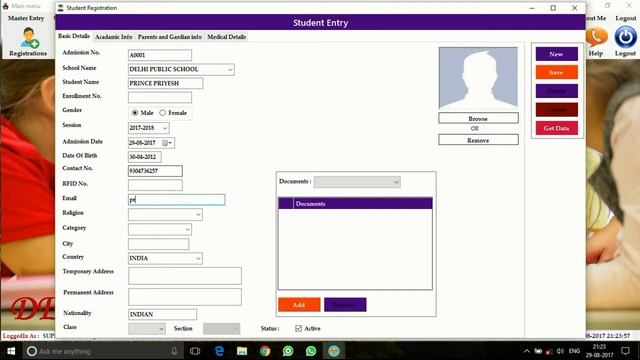Show hidden system tray icons
The height and width of the screenshot is (360, 640).
pyautogui.click(x=527, y=351)
